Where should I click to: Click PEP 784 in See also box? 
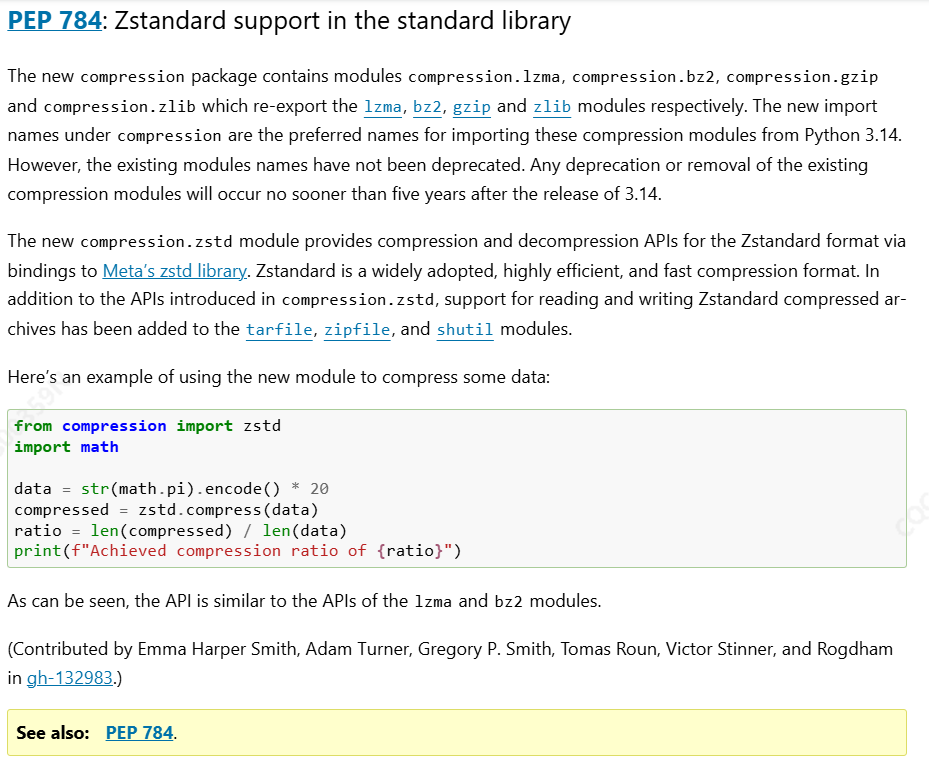point(140,733)
